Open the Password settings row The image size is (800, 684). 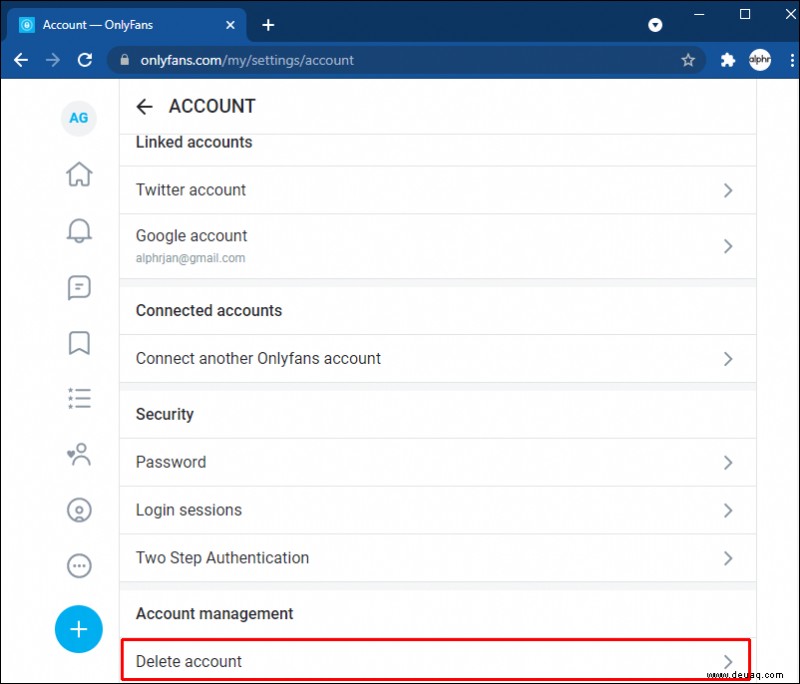[x=438, y=462]
